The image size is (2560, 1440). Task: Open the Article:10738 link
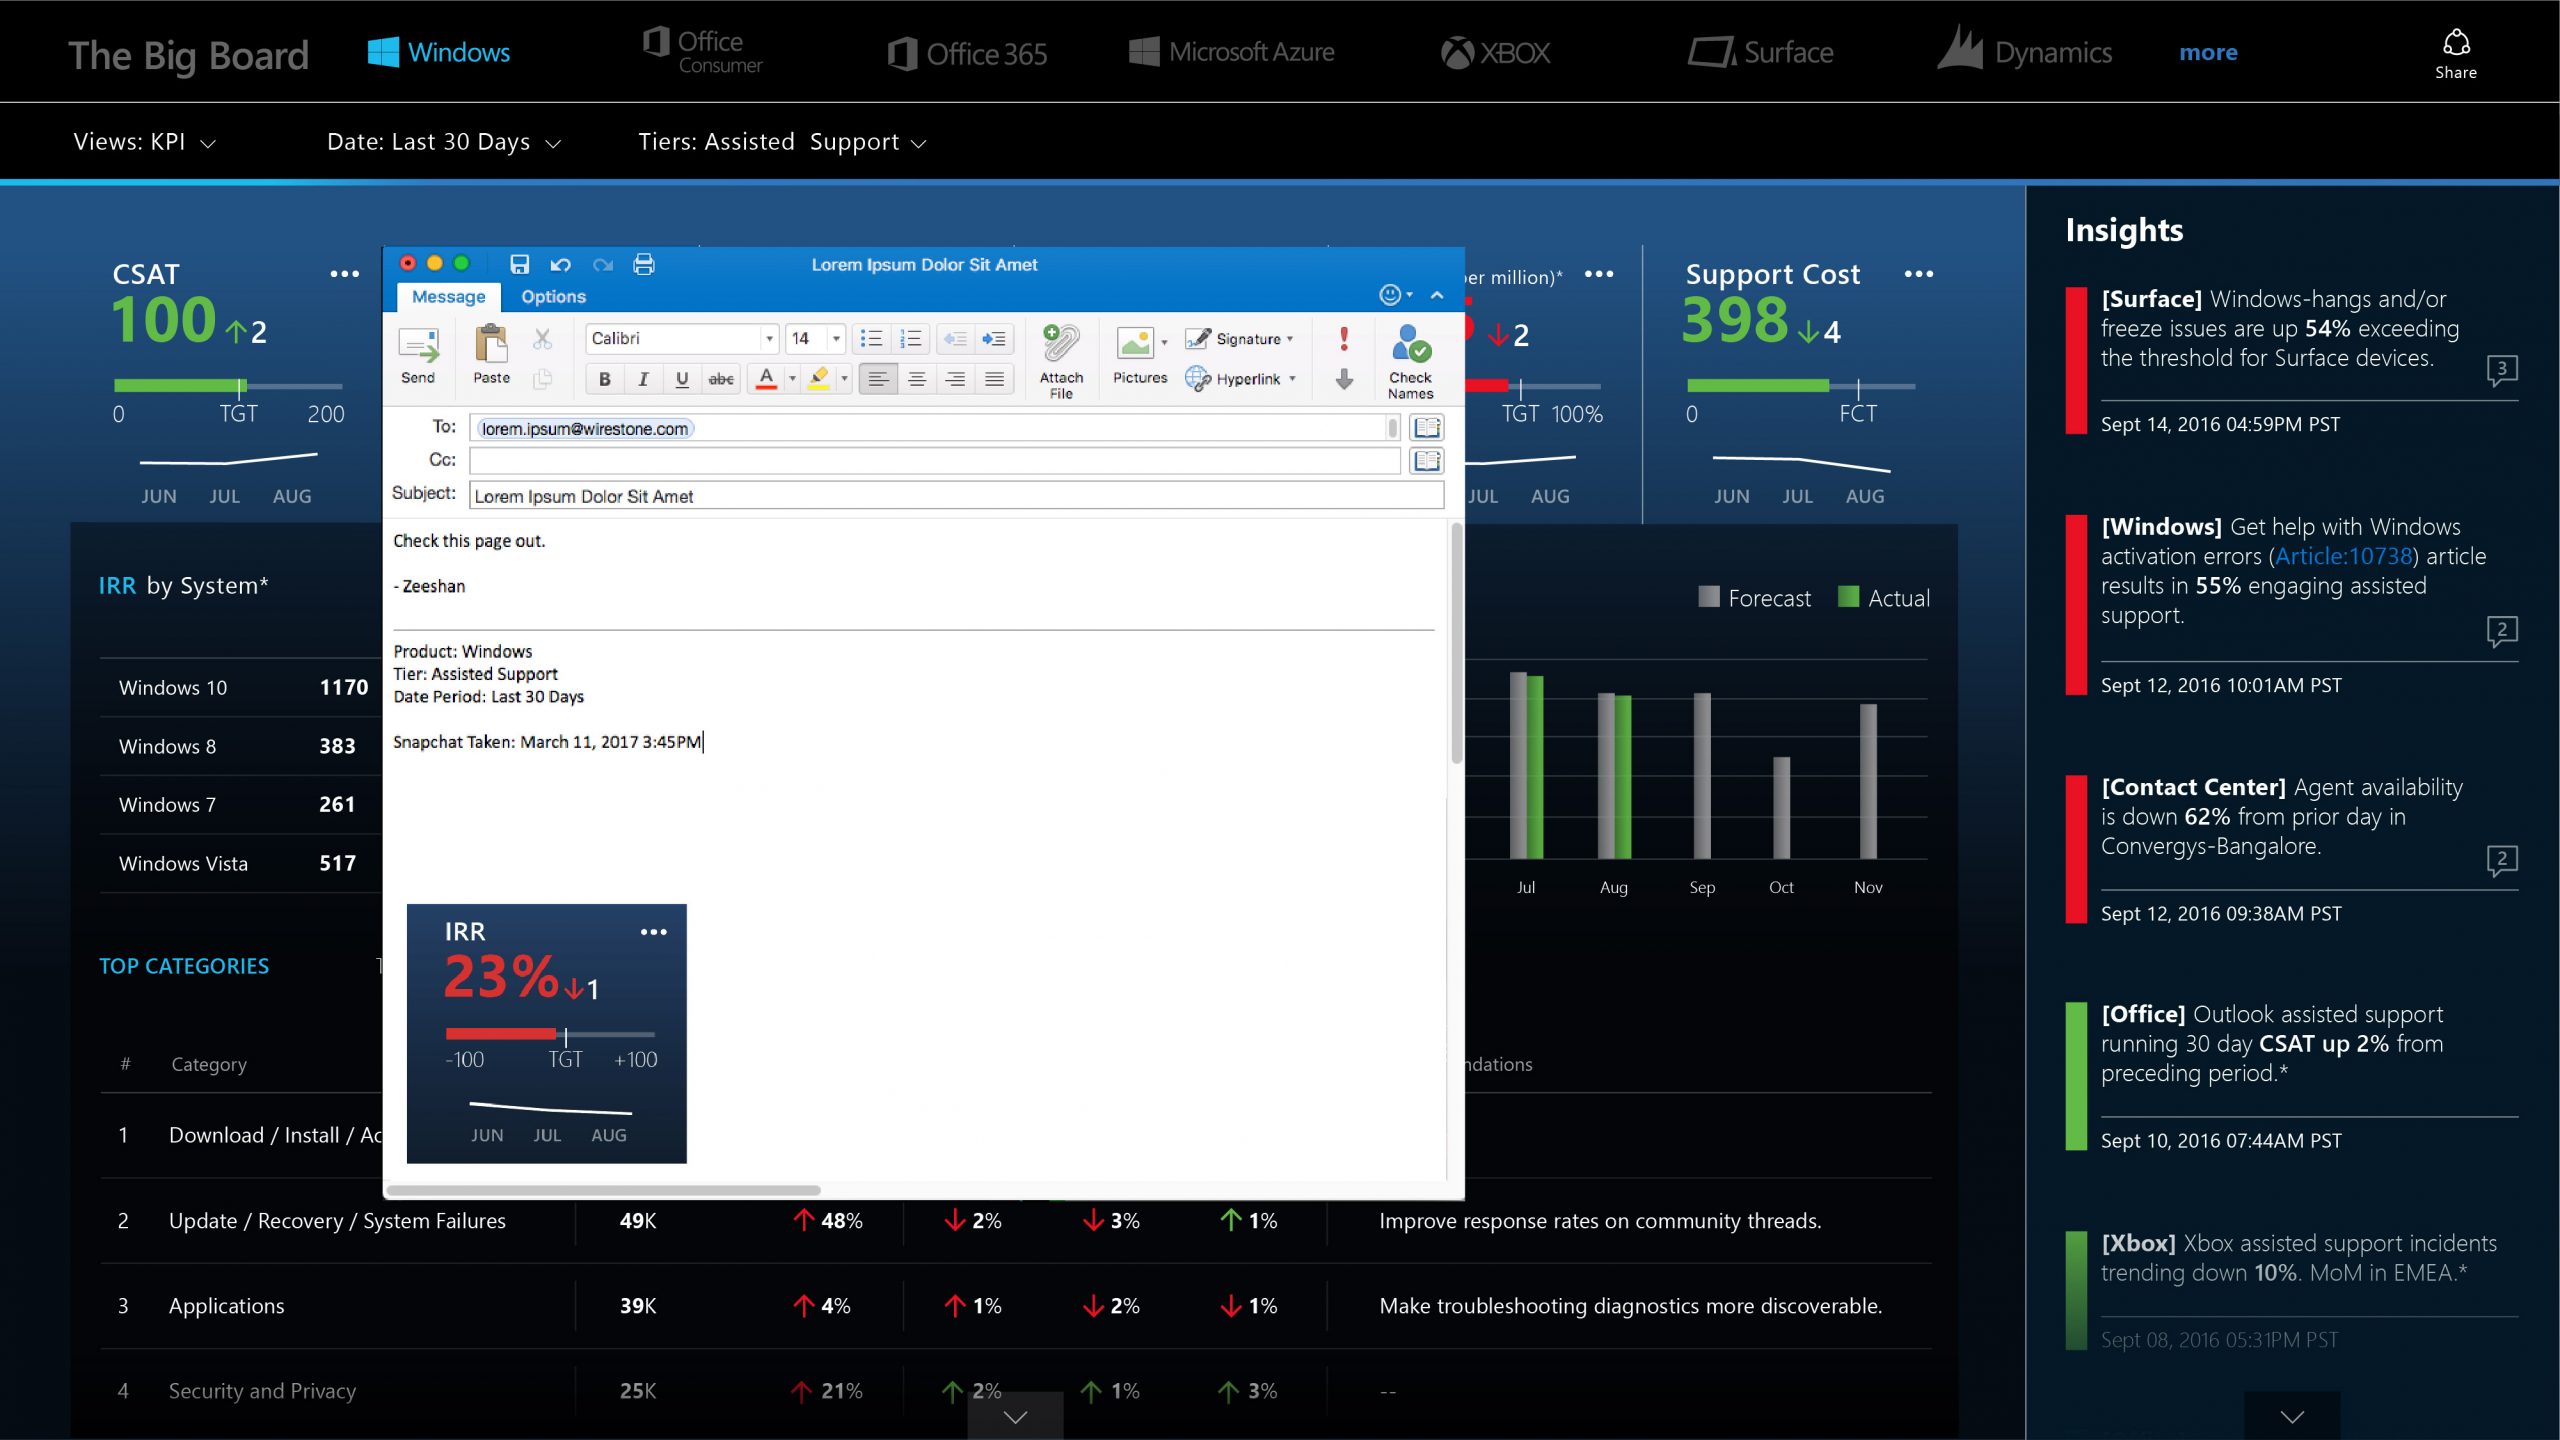click(2344, 556)
